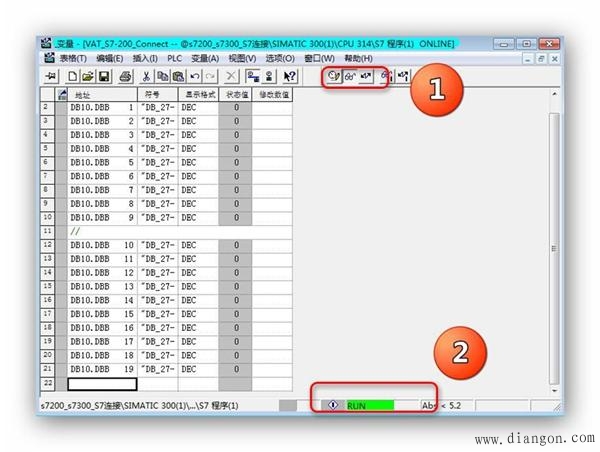Image resolution: width=600 pixels, height=452 pixels.
Task: Toggle Monitor Variable (glasses) icon
Action: [x=350, y=76]
